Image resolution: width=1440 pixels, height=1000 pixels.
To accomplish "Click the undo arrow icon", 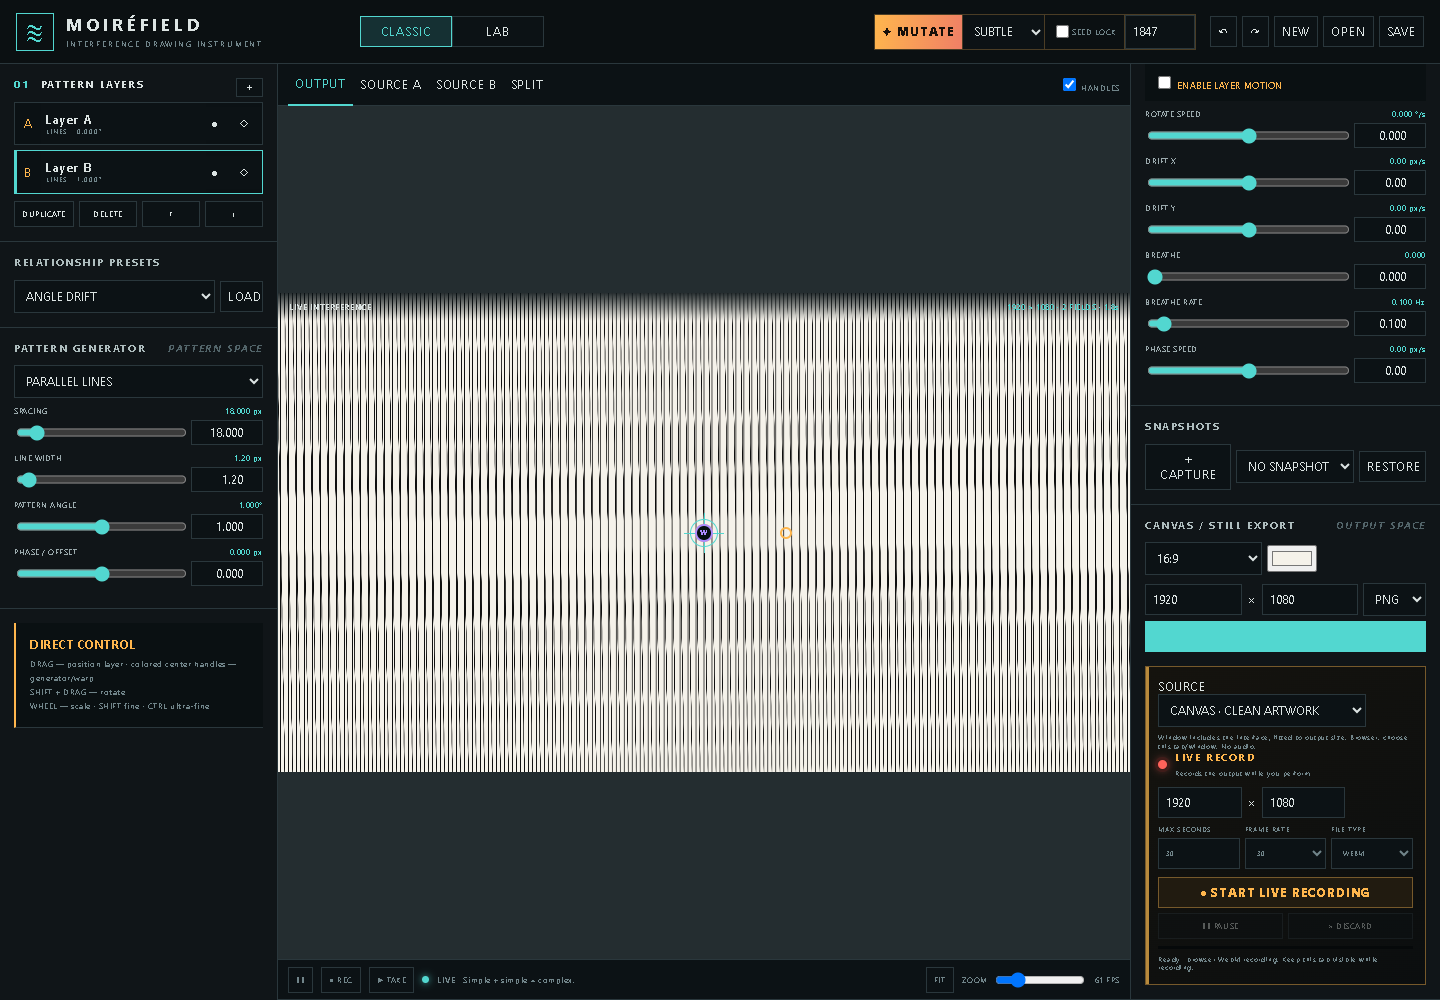I will point(1223,32).
